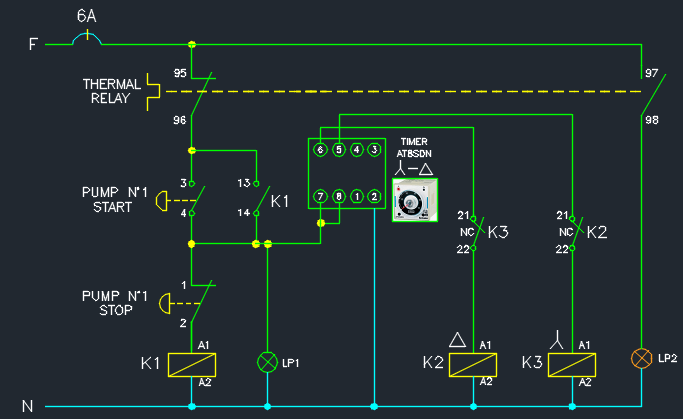Select the delta triangle symbol above K2
This screenshot has height=419, width=683.
[458, 340]
